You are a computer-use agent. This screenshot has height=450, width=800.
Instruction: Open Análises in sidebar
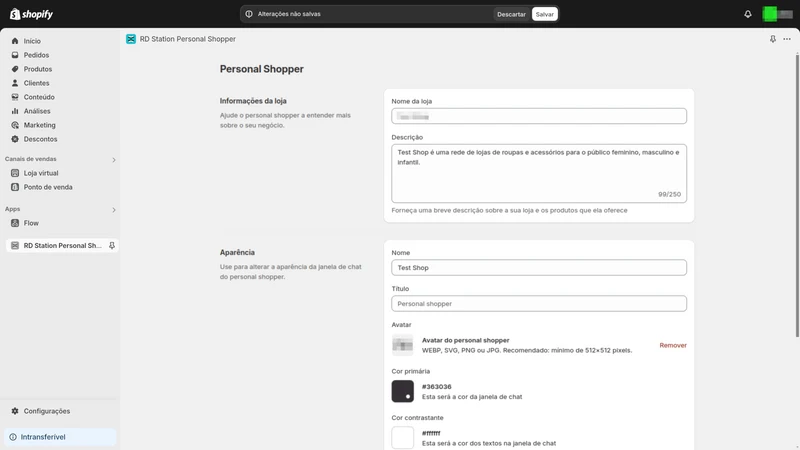click(x=37, y=111)
